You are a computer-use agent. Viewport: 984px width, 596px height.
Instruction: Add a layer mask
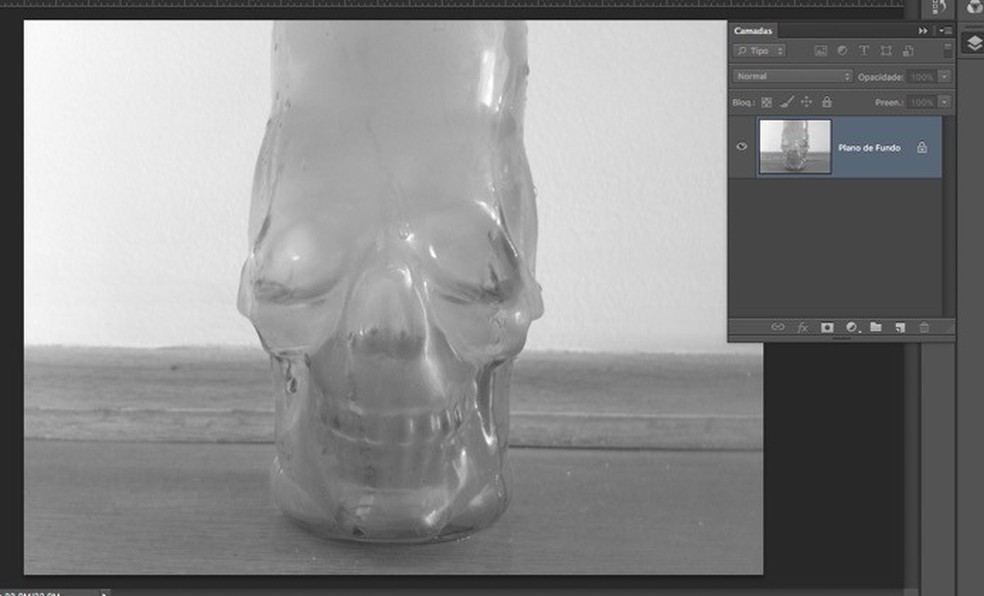pos(827,327)
